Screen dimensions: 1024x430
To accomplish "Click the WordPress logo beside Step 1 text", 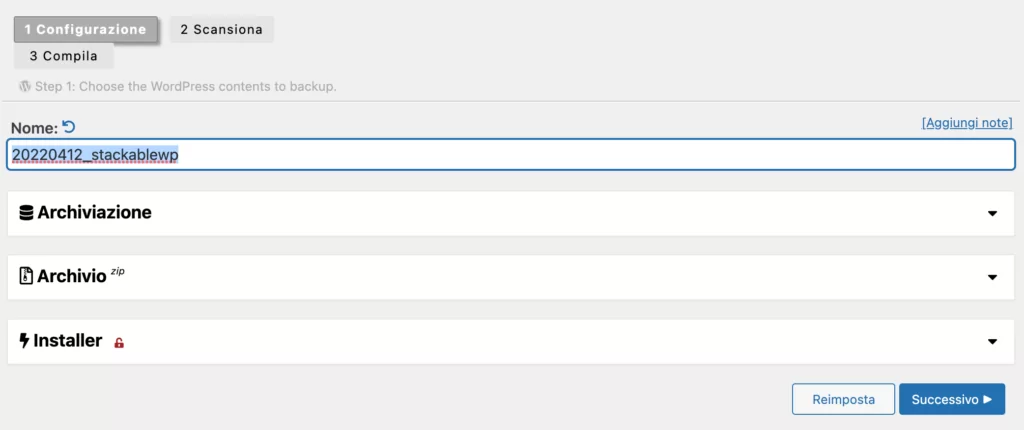I will point(25,86).
